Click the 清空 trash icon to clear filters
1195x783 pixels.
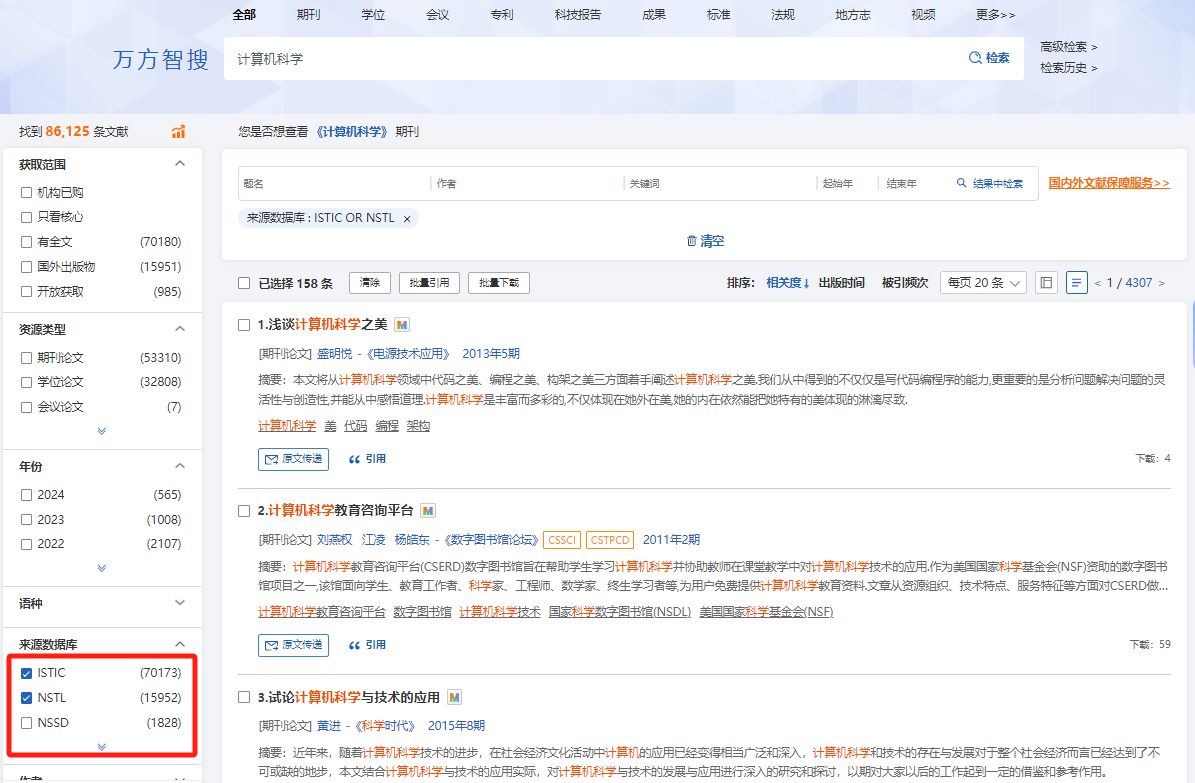(705, 241)
